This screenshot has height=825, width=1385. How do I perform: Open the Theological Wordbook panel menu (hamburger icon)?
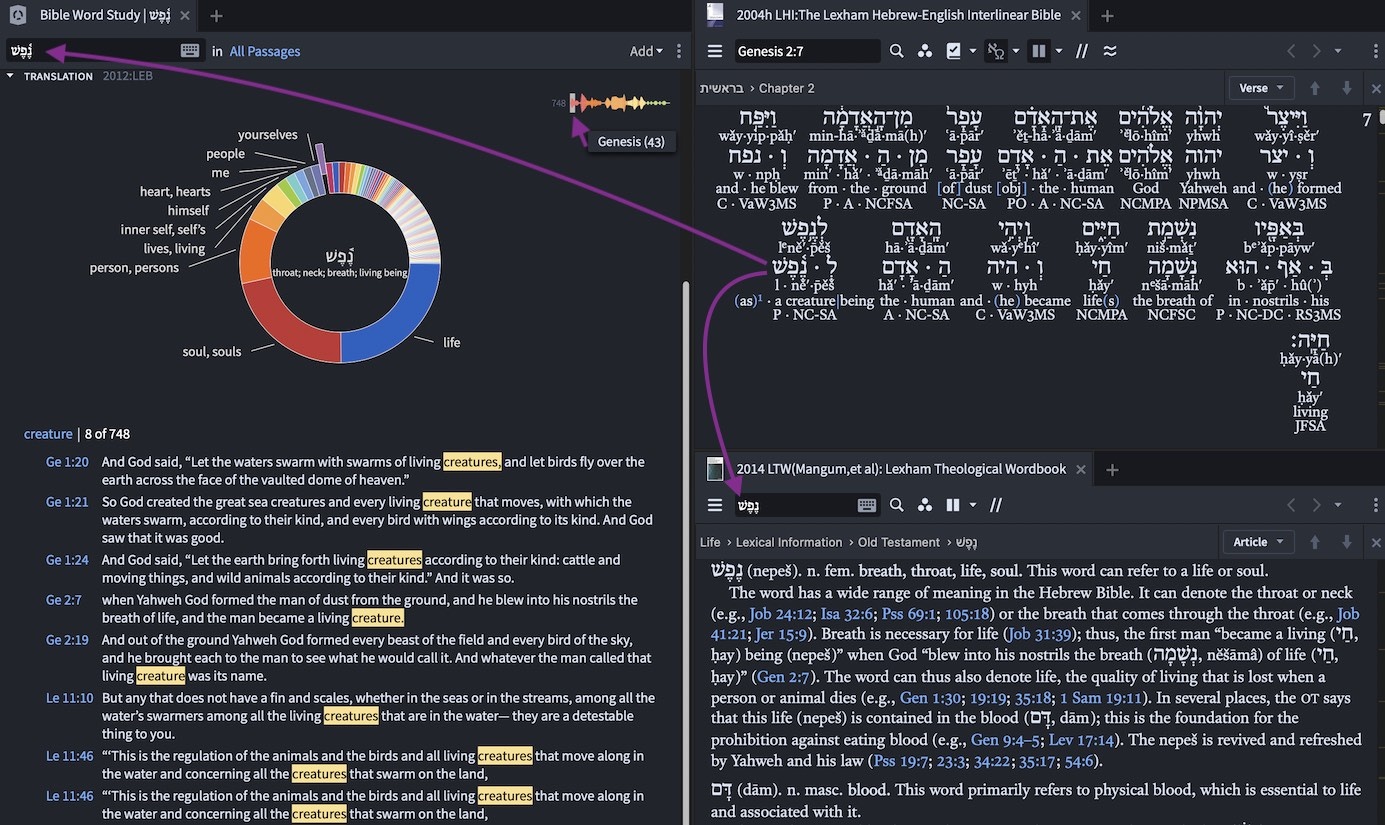pos(715,505)
